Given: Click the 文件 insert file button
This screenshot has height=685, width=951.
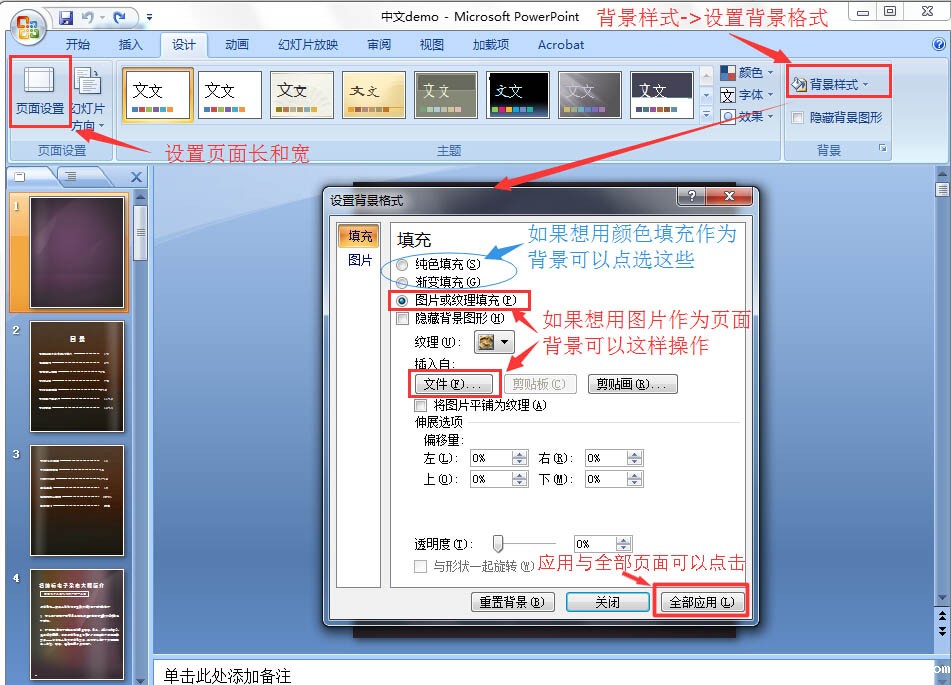Looking at the screenshot, I should [x=452, y=384].
